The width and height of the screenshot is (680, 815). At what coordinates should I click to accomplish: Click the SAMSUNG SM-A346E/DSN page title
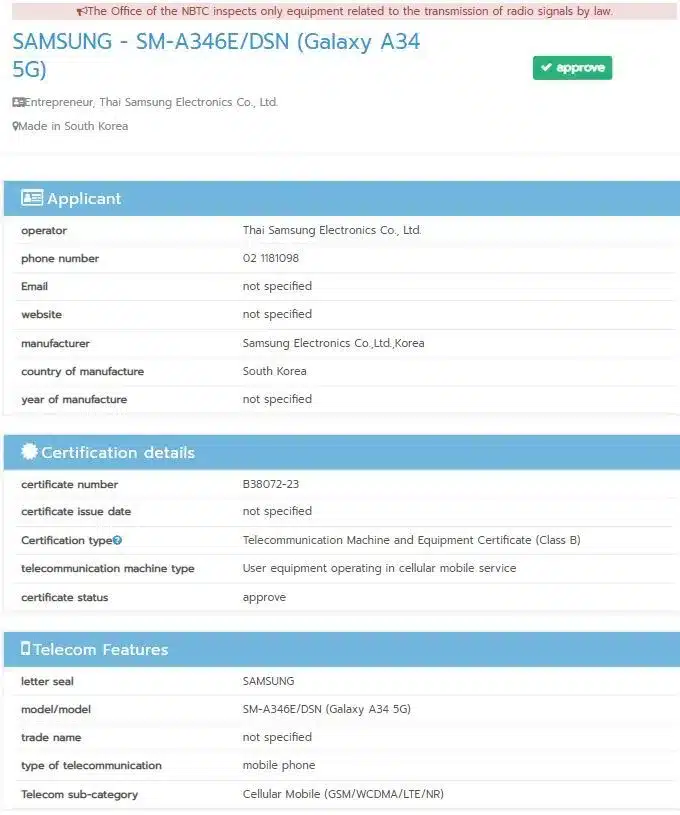[x=215, y=56]
